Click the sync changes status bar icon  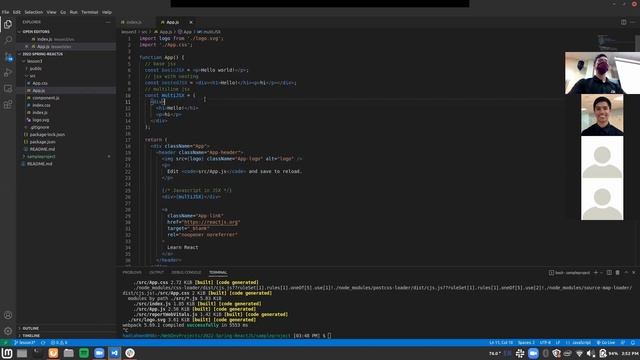(x=43, y=343)
